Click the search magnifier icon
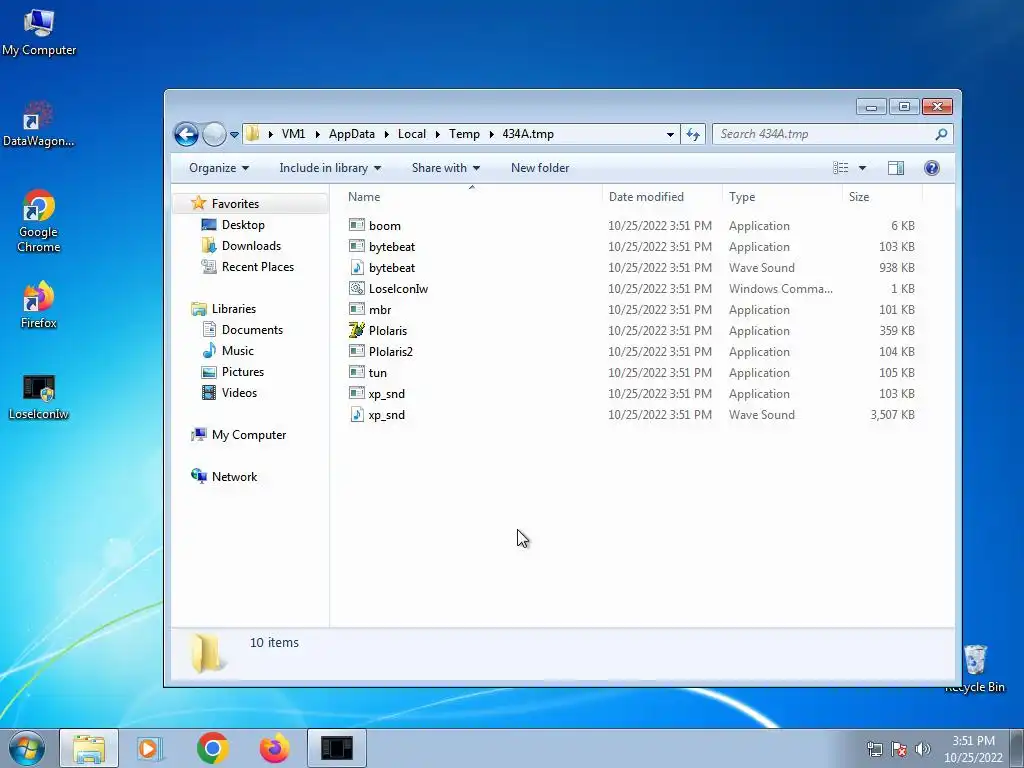Image resolution: width=1024 pixels, height=768 pixels. pyautogui.click(x=941, y=134)
